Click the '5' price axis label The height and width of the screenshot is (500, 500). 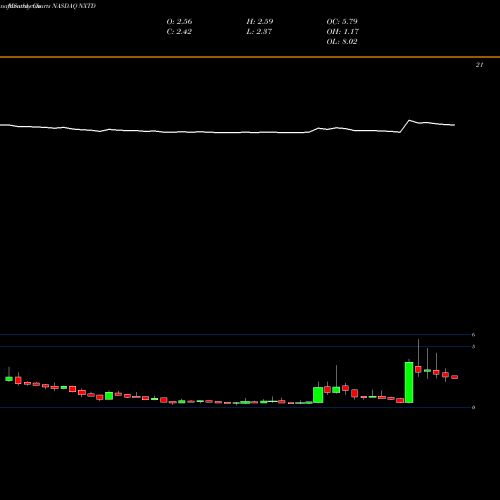473,347
